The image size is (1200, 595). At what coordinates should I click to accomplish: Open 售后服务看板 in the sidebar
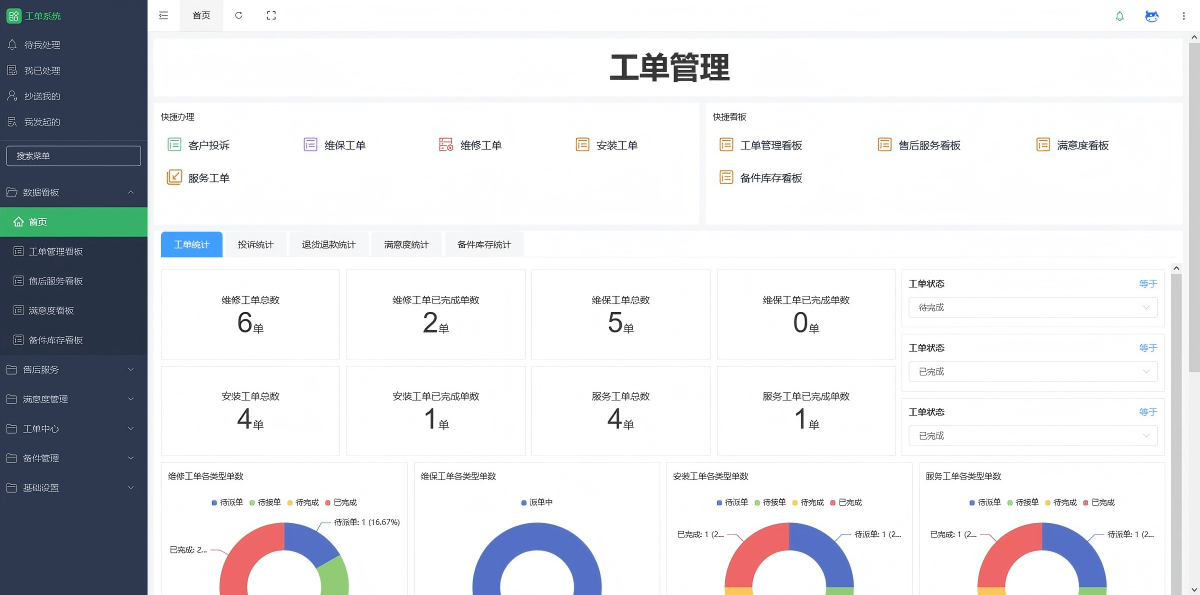74,281
